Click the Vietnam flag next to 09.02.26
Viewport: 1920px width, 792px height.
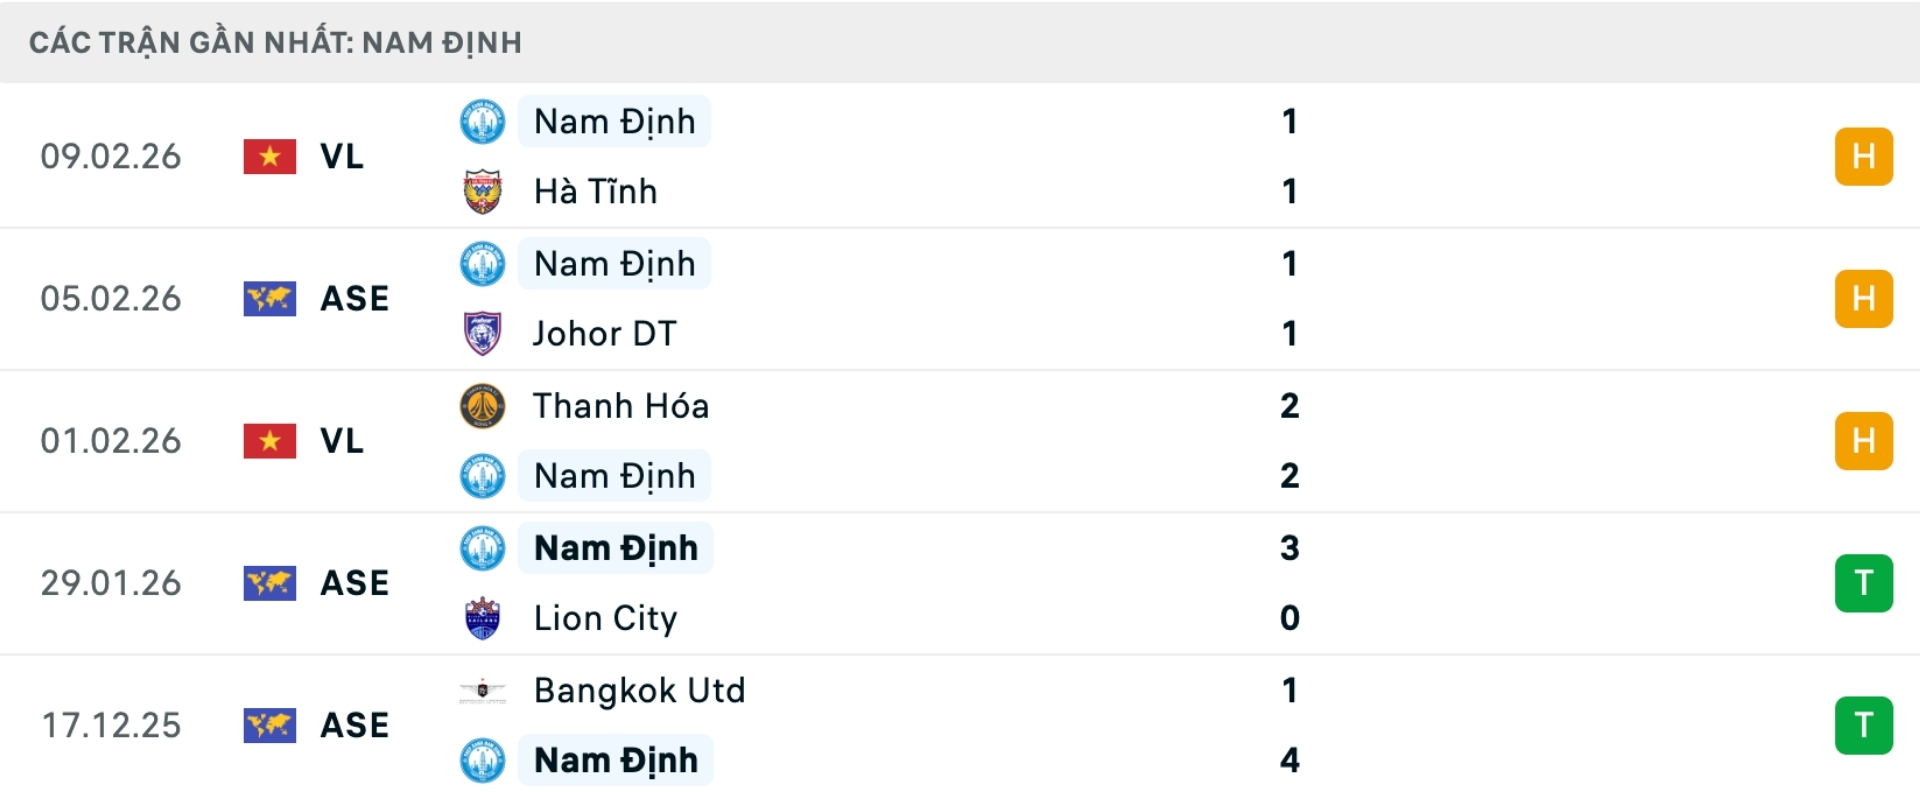pyautogui.click(x=269, y=157)
